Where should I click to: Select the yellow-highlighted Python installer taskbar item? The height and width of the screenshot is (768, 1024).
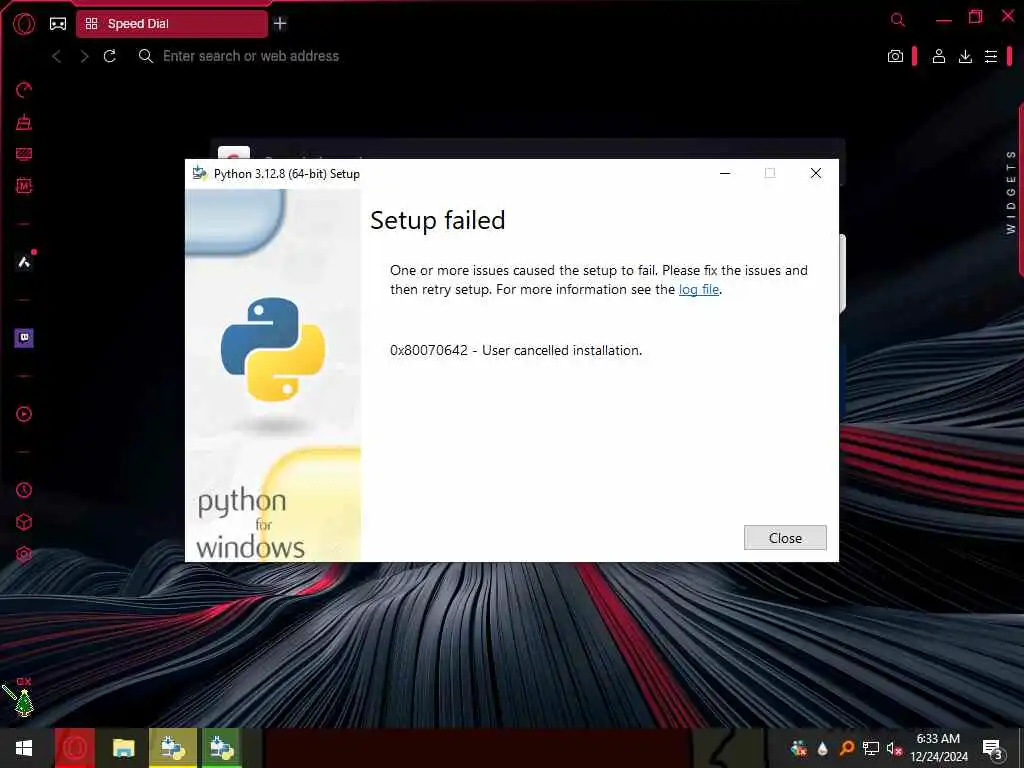point(172,748)
